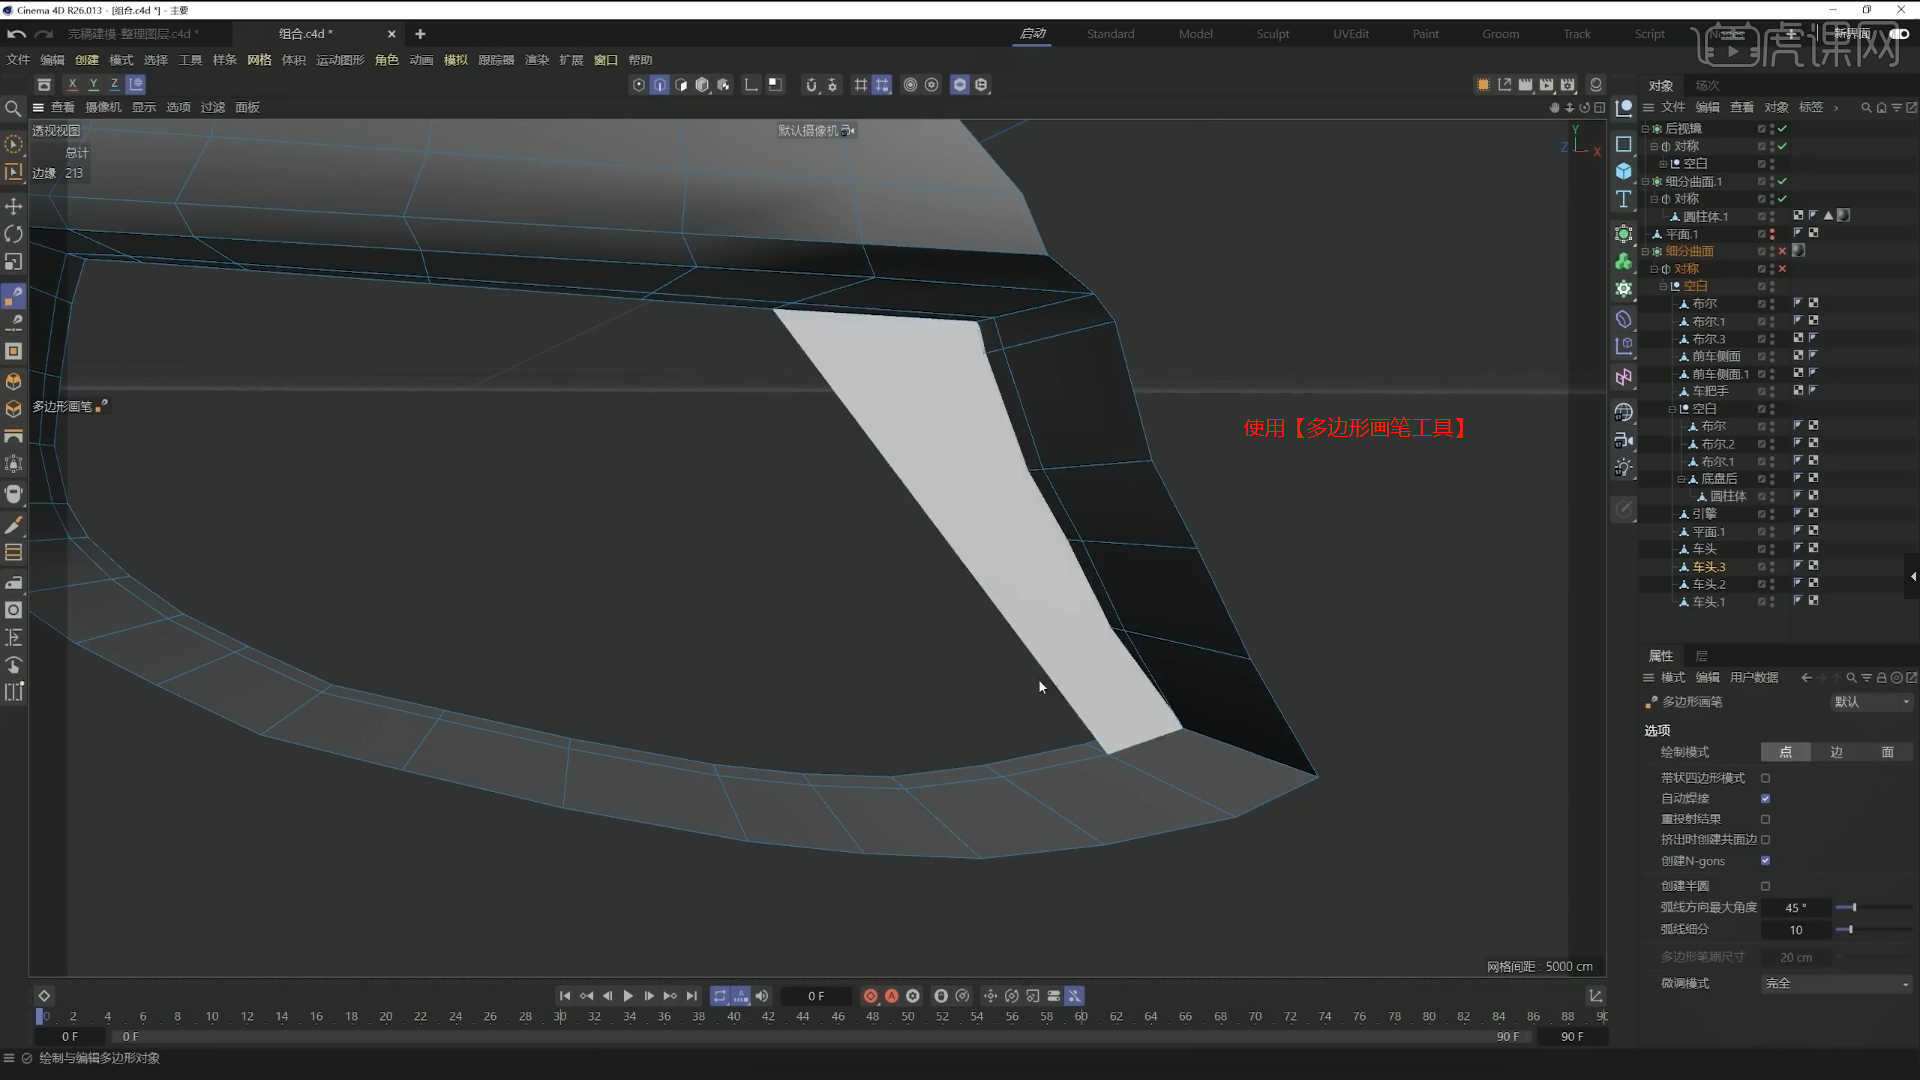The width and height of the screenshot is (1920, 1080).
Task: Select the Brush tool in left toolbar
Action: pos(14,525)
